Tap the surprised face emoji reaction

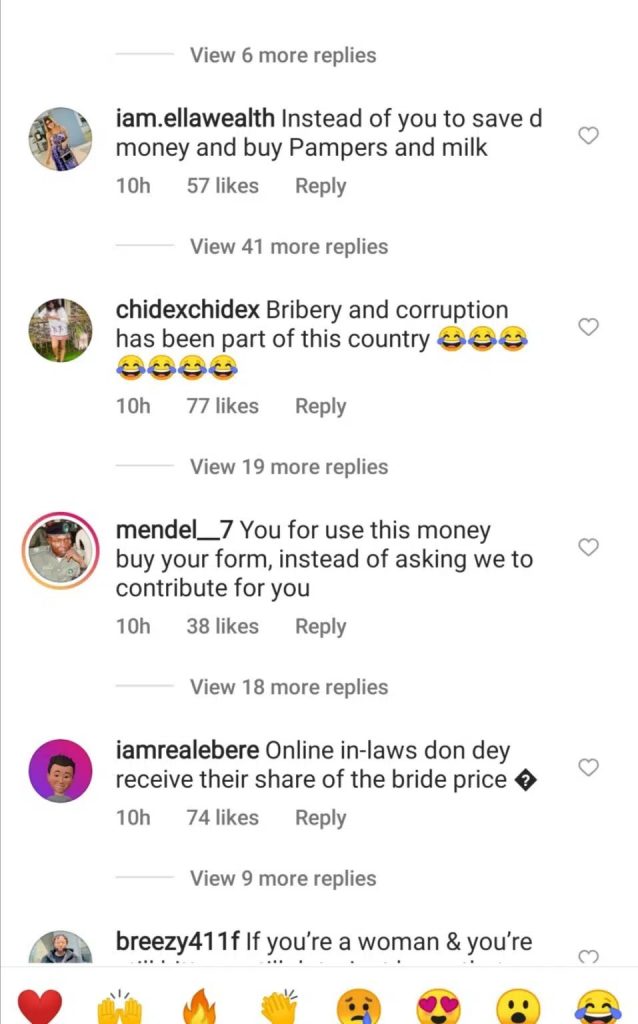click(519, 1005)
